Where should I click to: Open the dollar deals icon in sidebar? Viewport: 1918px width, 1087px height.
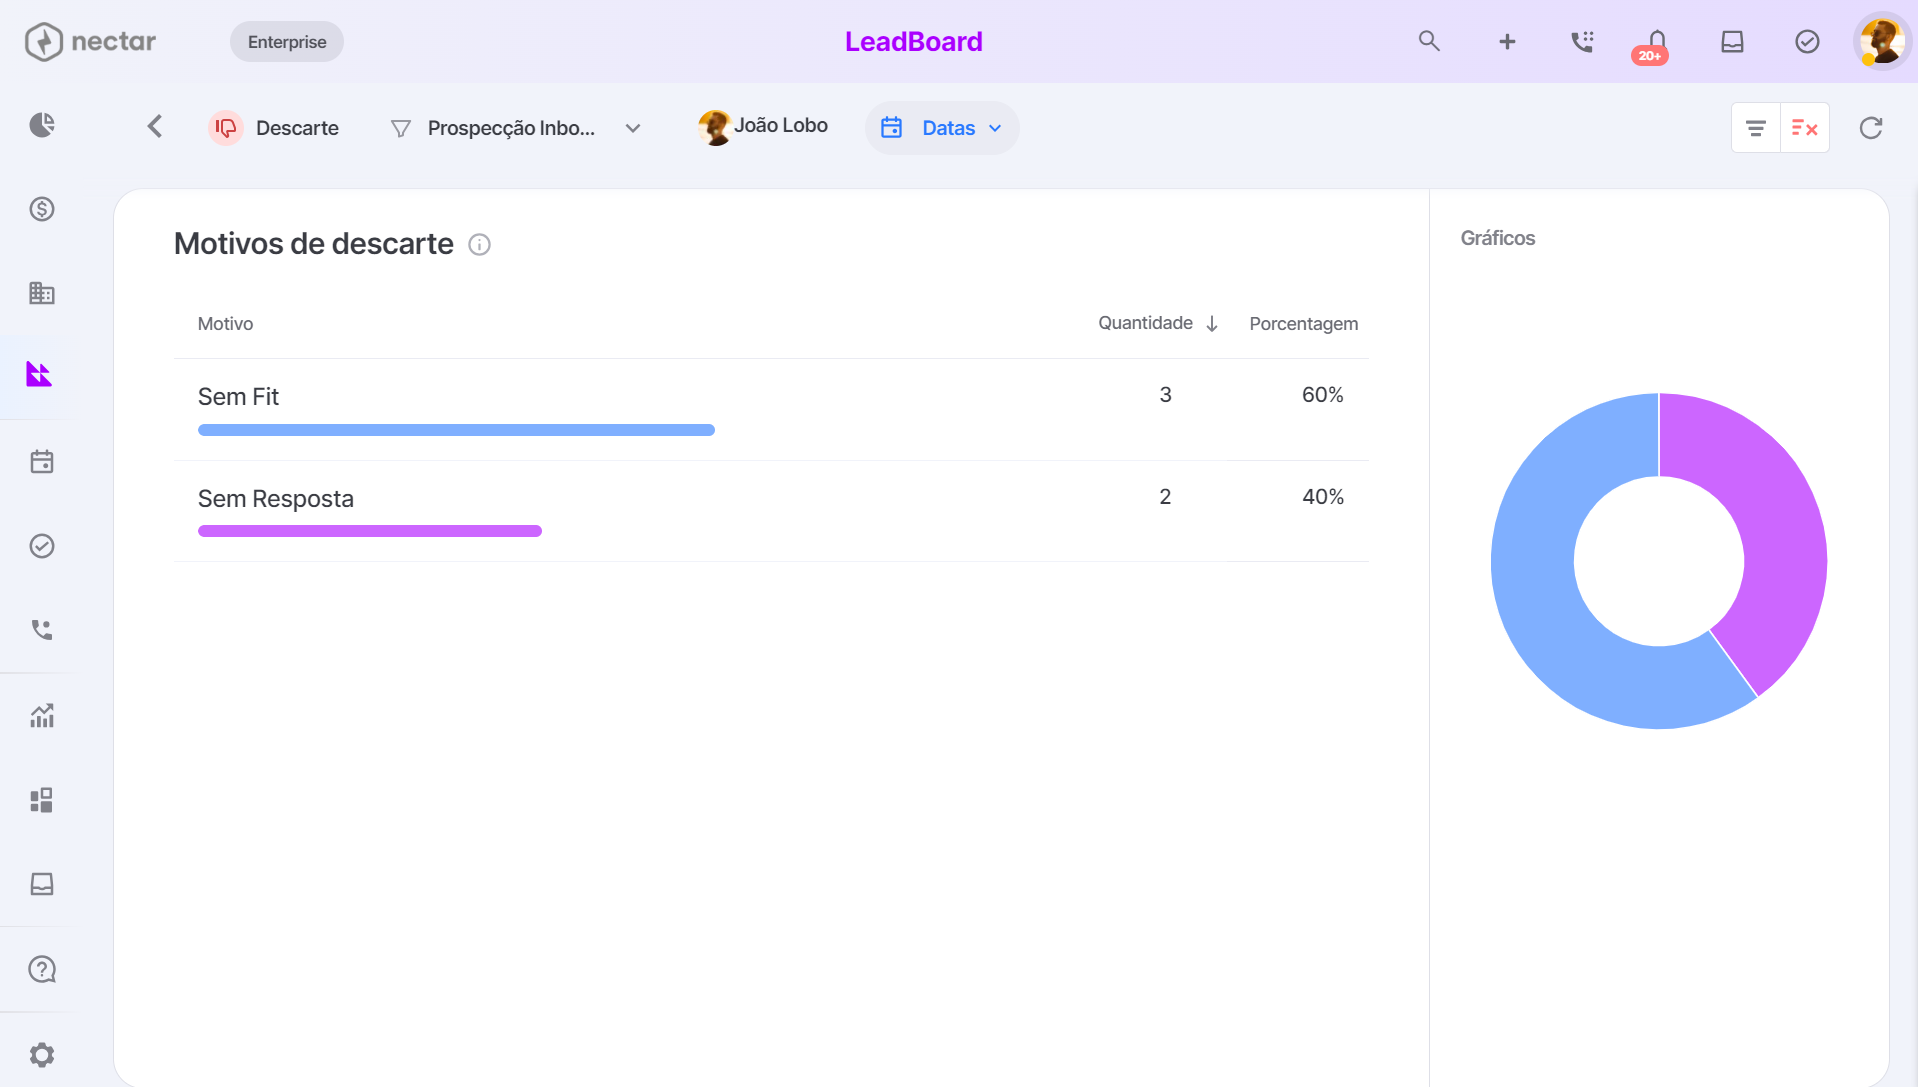[x=42, y=209]
